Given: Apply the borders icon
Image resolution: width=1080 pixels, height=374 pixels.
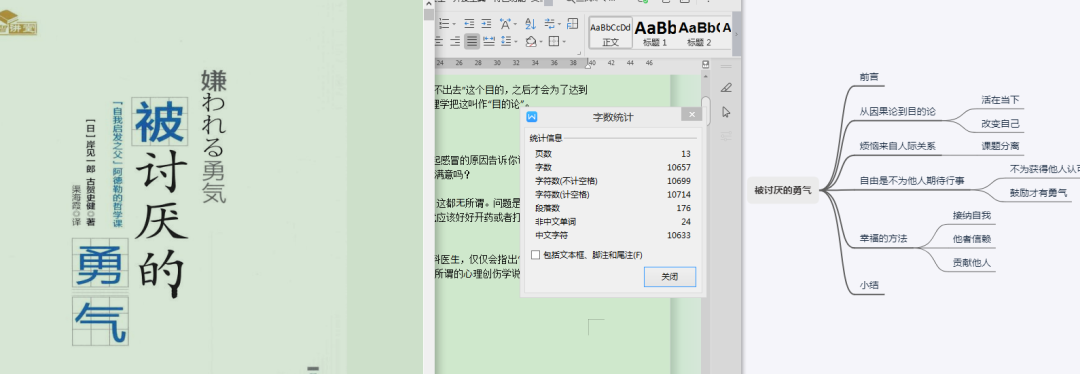Looking at the screenshot, I should 554,41.
